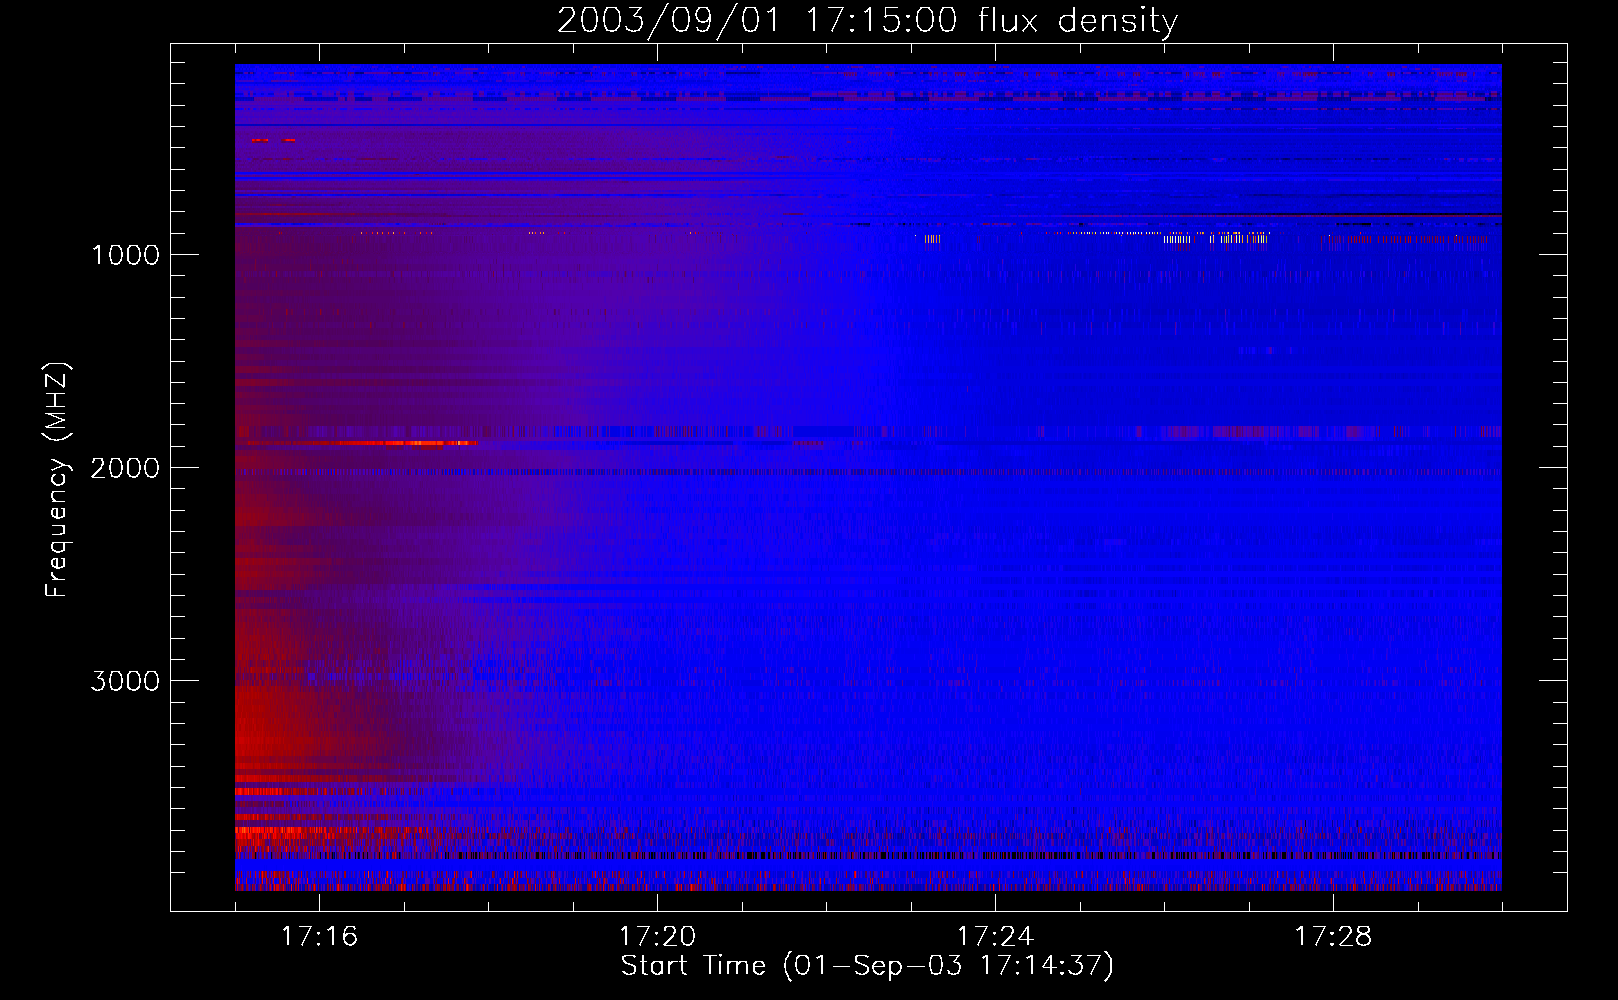1618x1000 pixels.
Task: Click the plot title '2003/09/01 17:15:00 flux density'
Action: click(x=867, y=20)
